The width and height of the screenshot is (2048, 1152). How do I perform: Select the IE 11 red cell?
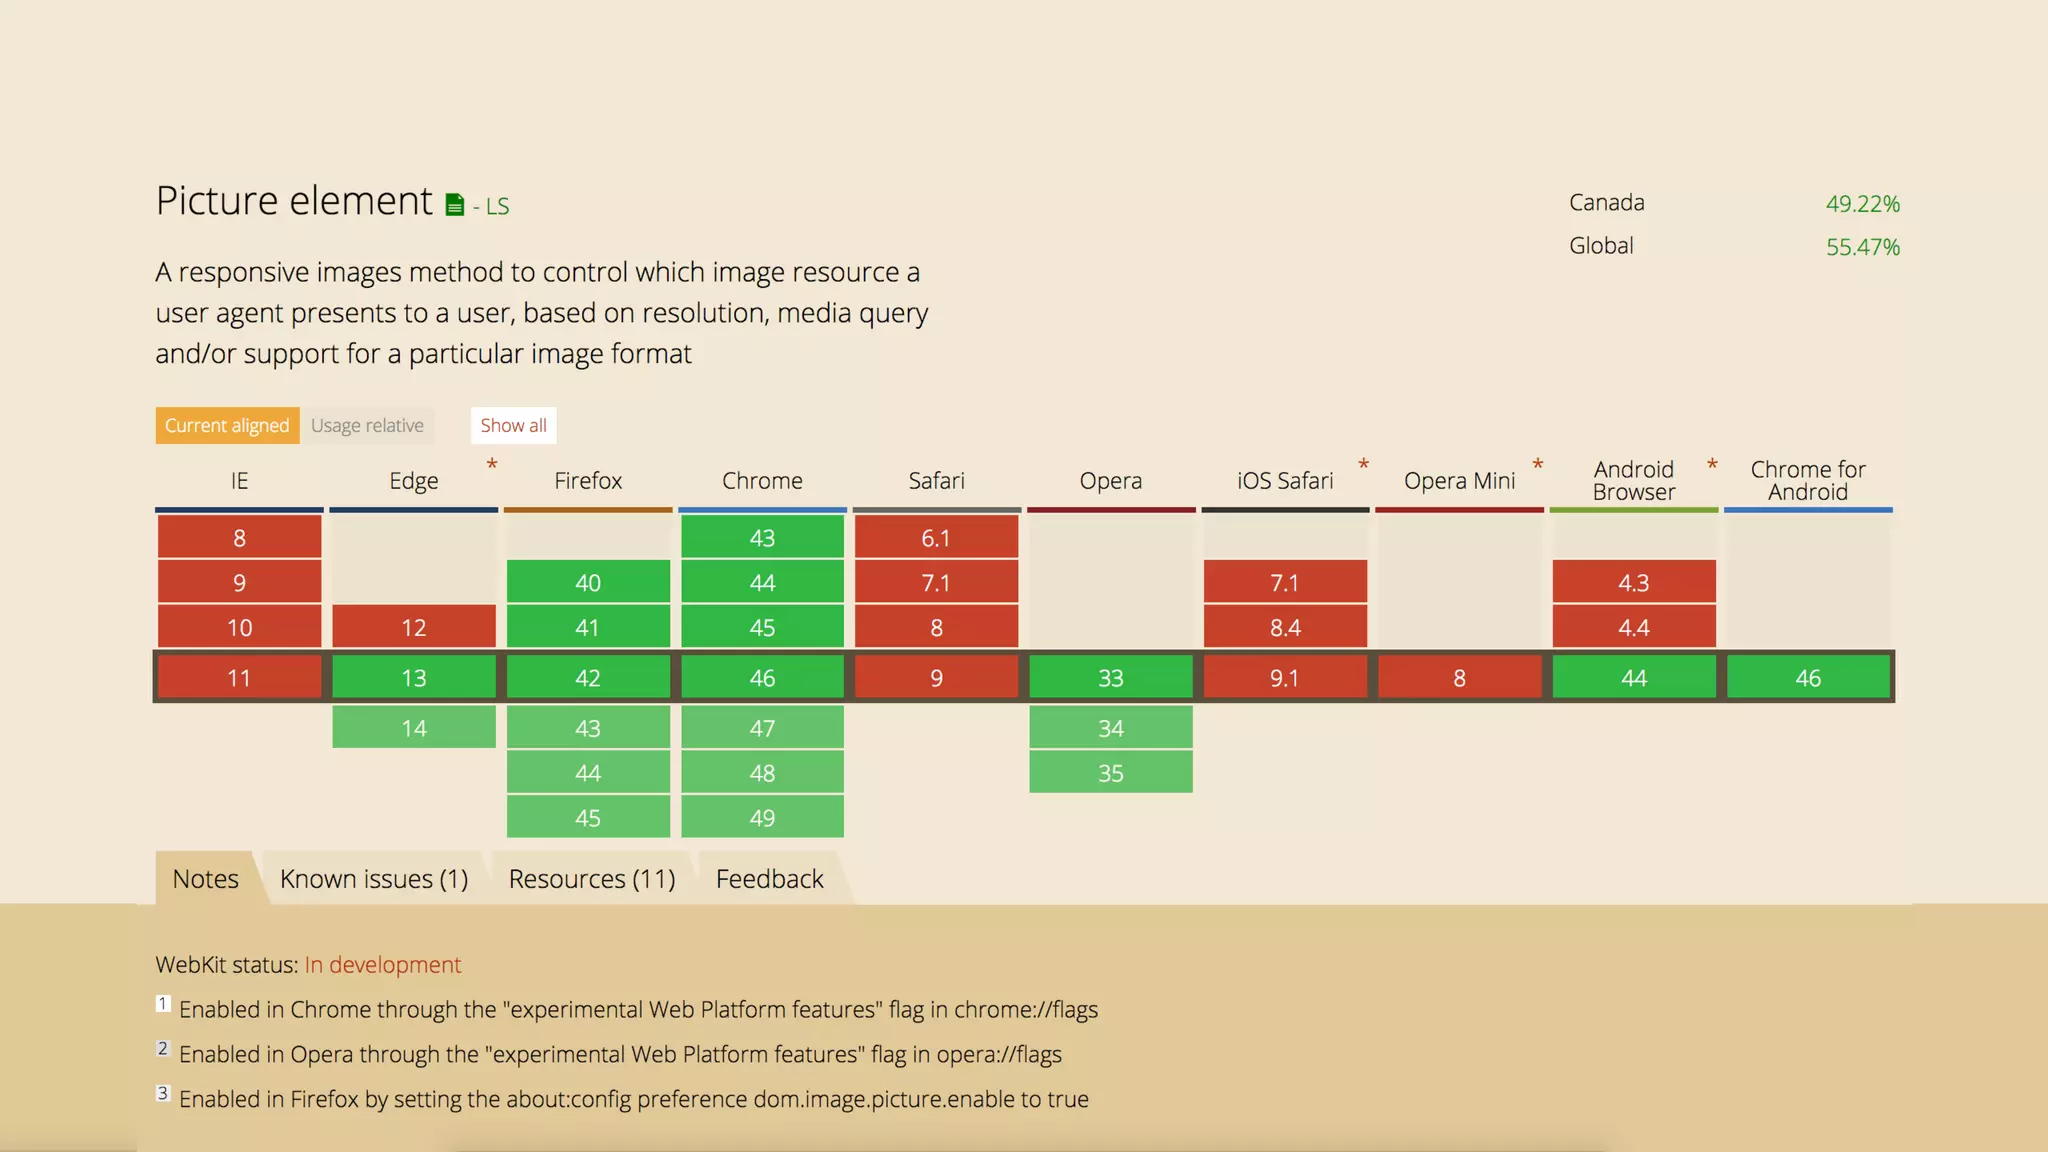coord(239,678)
